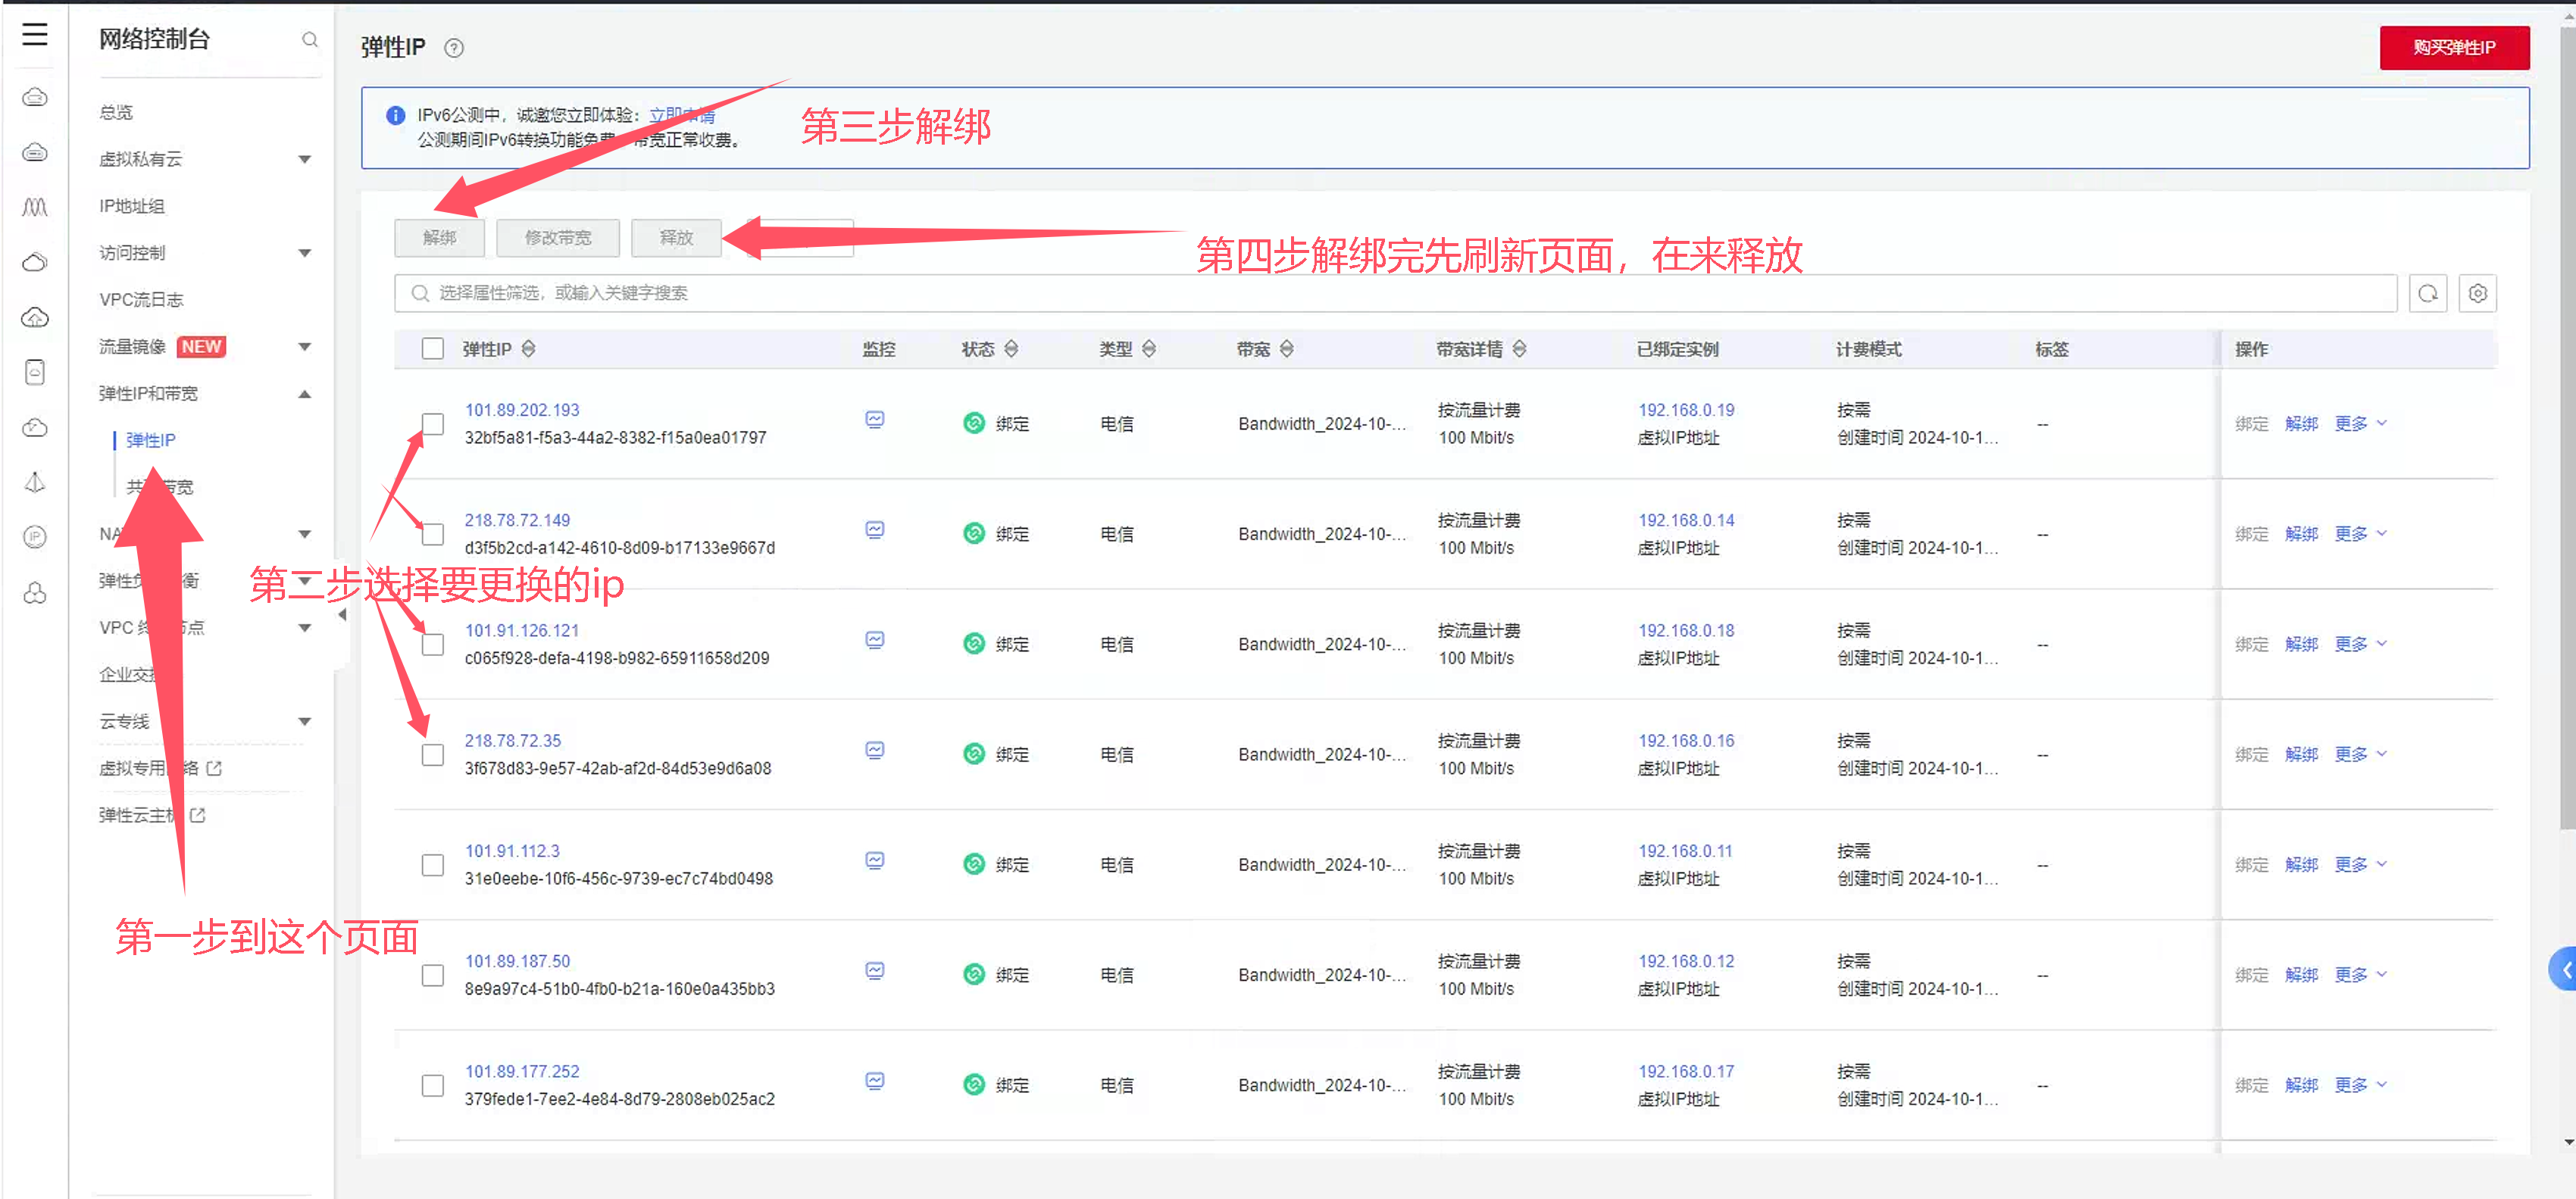This screenshot has height=1199, width=2576.
Task: Open bound instance link 192.168.0.19
Action: coord(1686,410)
